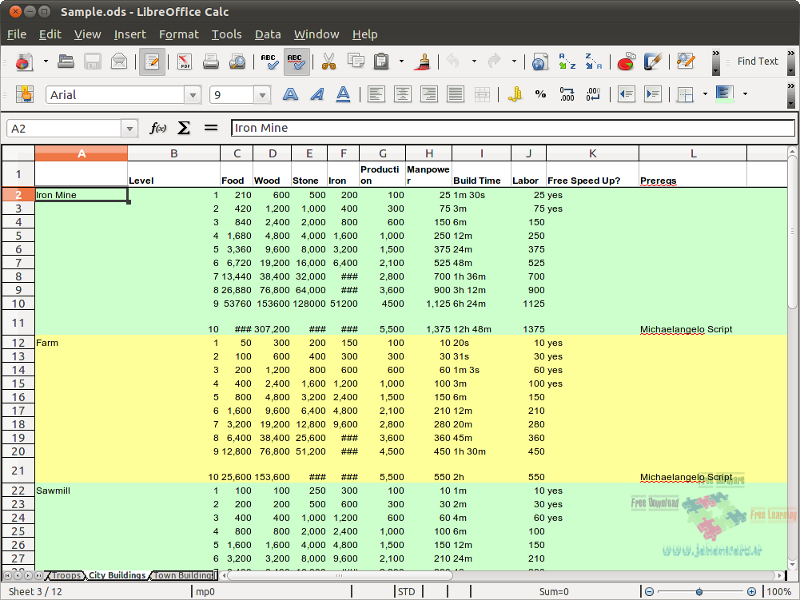Open the Format menu
800x600 pixels.
(x=178, y=34)
